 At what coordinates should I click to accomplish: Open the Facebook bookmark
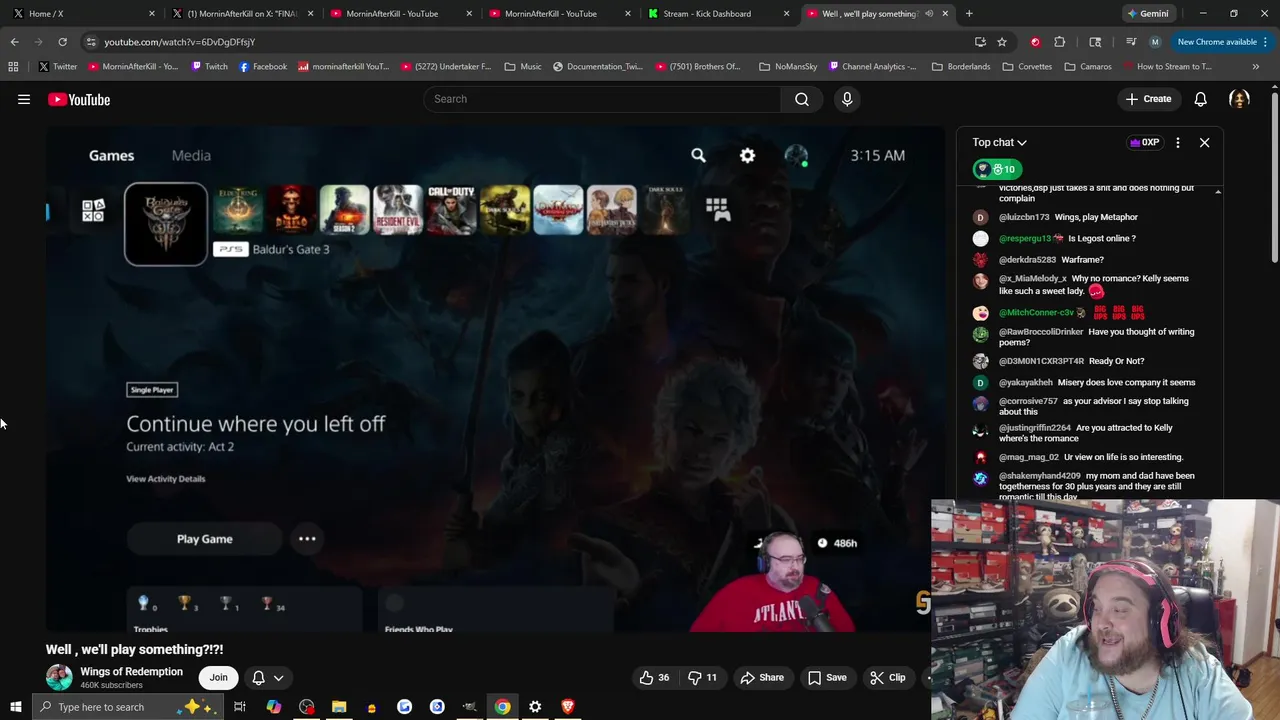tap(263, 67)
